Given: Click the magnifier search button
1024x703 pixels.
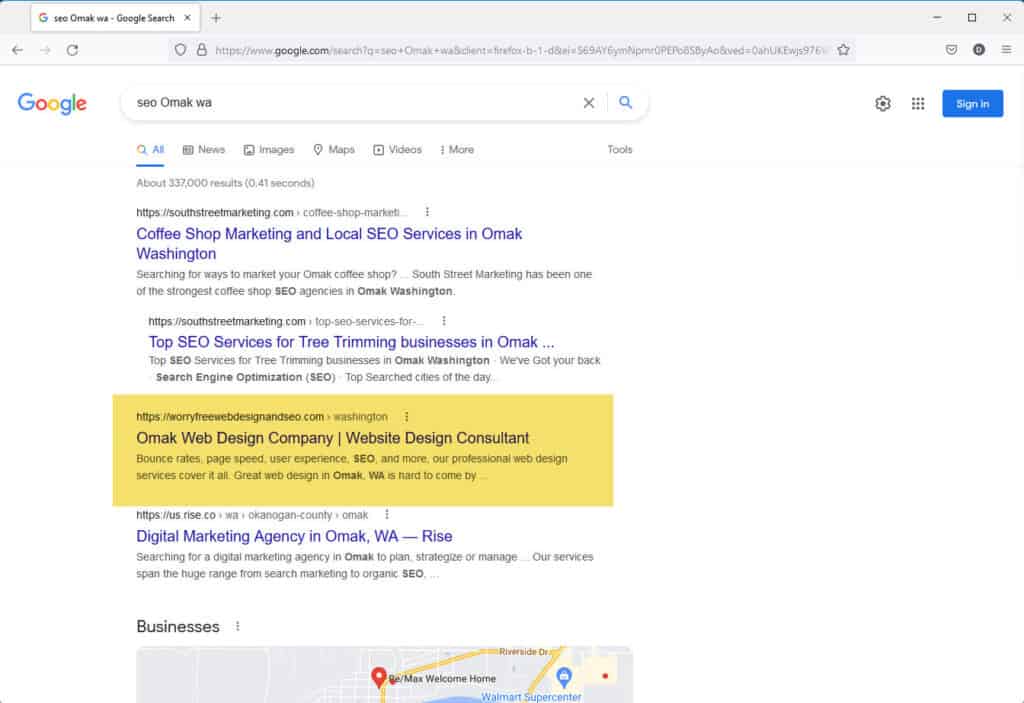Looking at the screenshot, I should point(626,103).
